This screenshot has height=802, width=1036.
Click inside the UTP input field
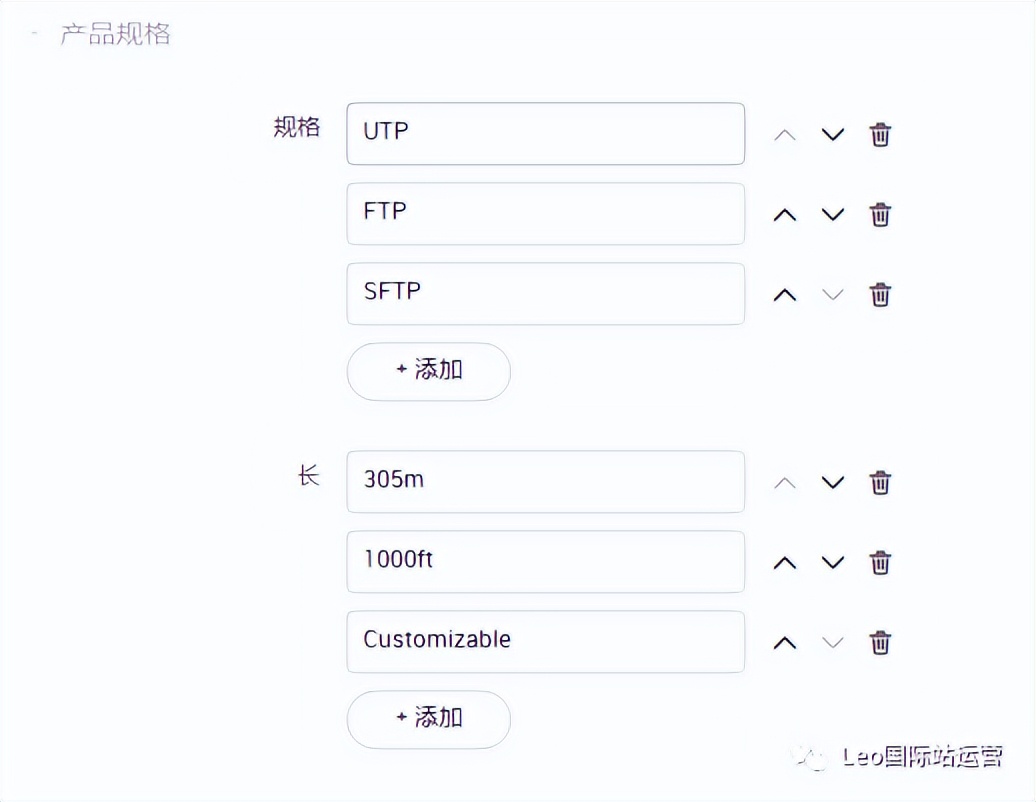click(545, 133)
